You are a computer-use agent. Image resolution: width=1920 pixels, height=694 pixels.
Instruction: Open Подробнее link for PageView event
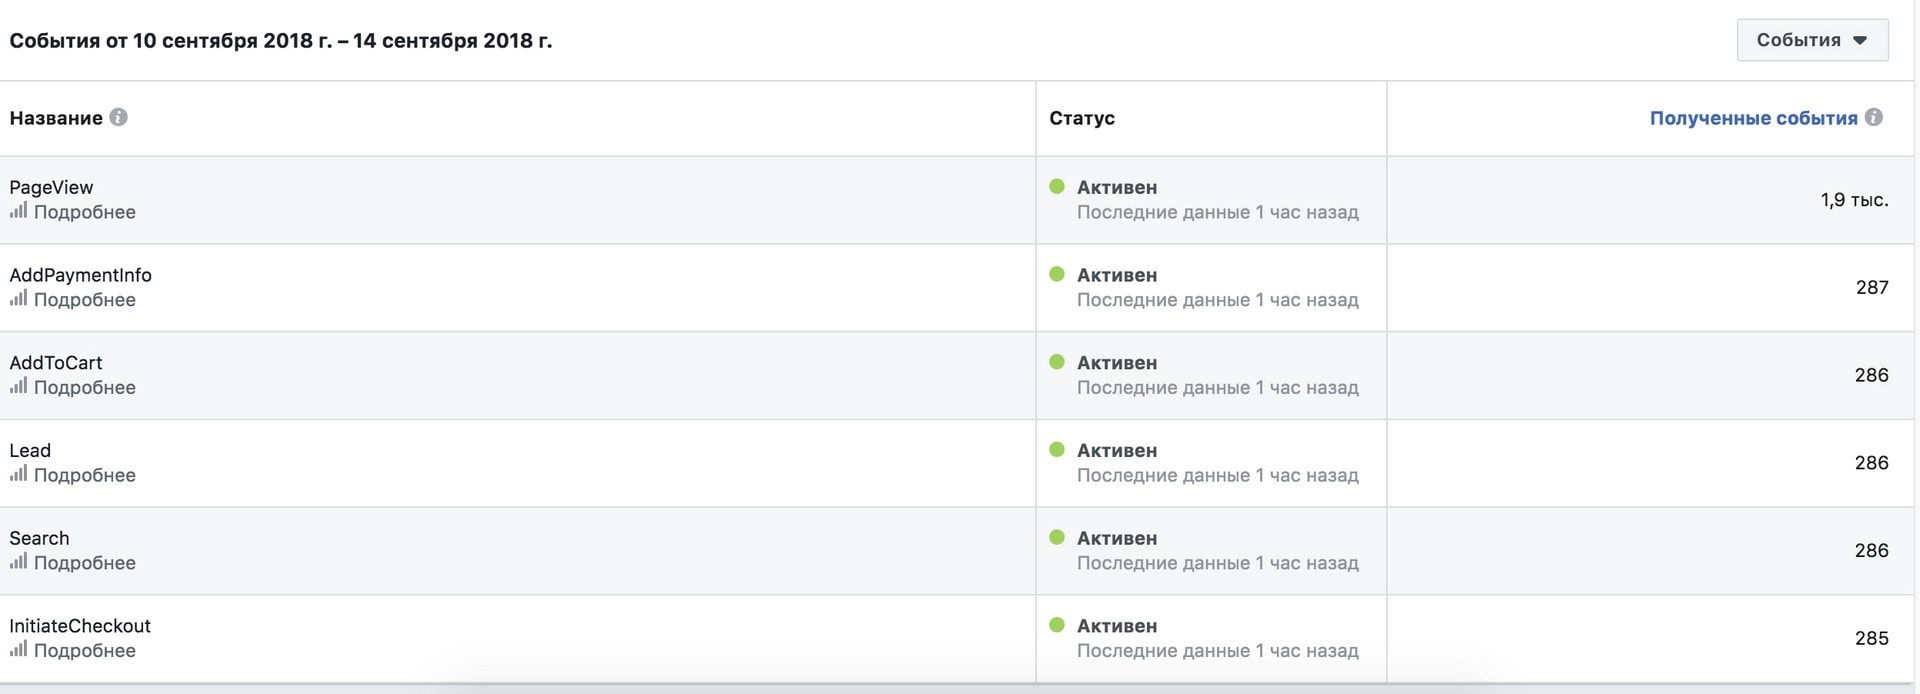click(x=85, y=212)
